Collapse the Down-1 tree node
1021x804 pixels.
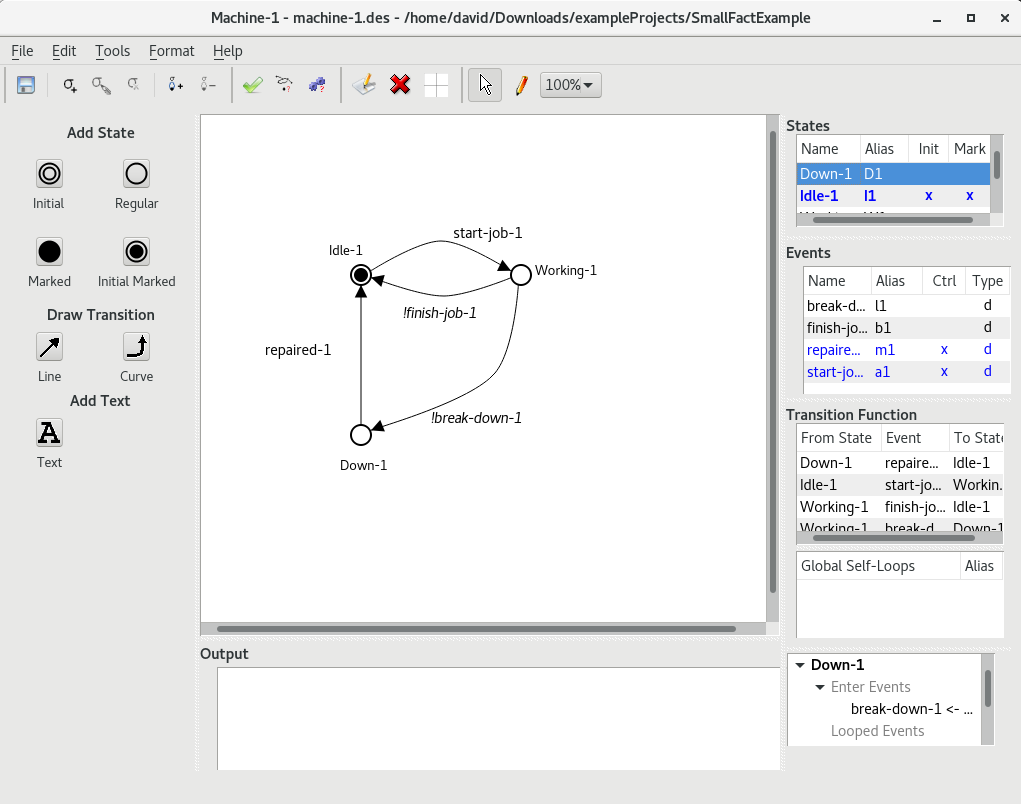pyautogui.click(x=799, y=665)
